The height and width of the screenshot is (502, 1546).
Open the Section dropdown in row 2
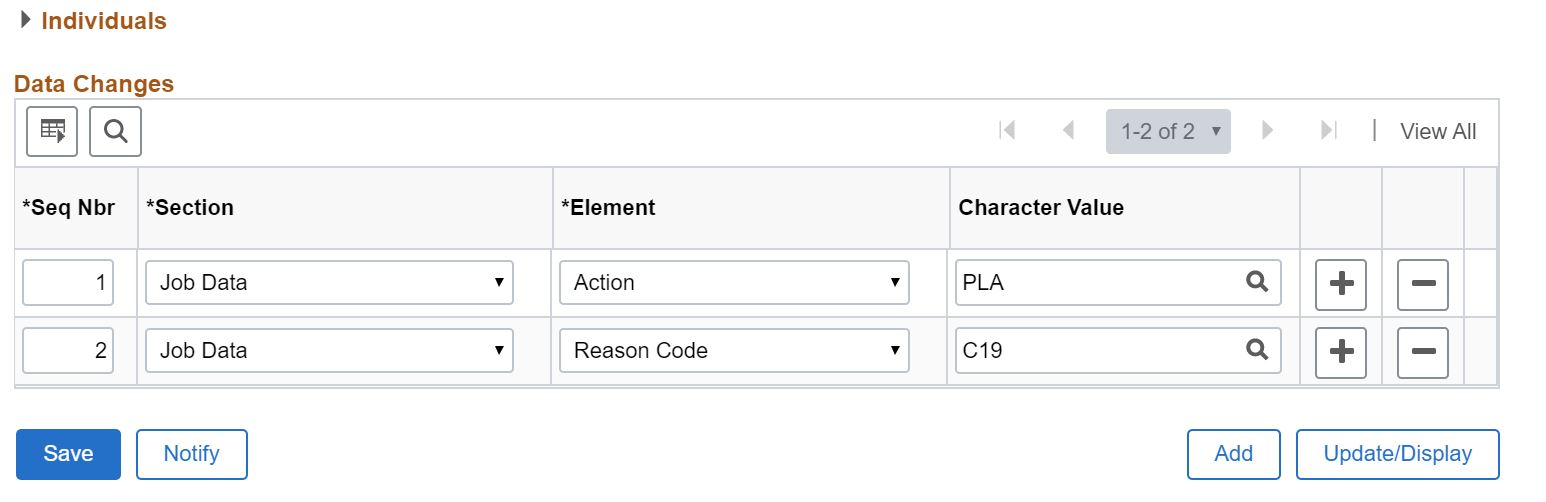click(329, 351)
